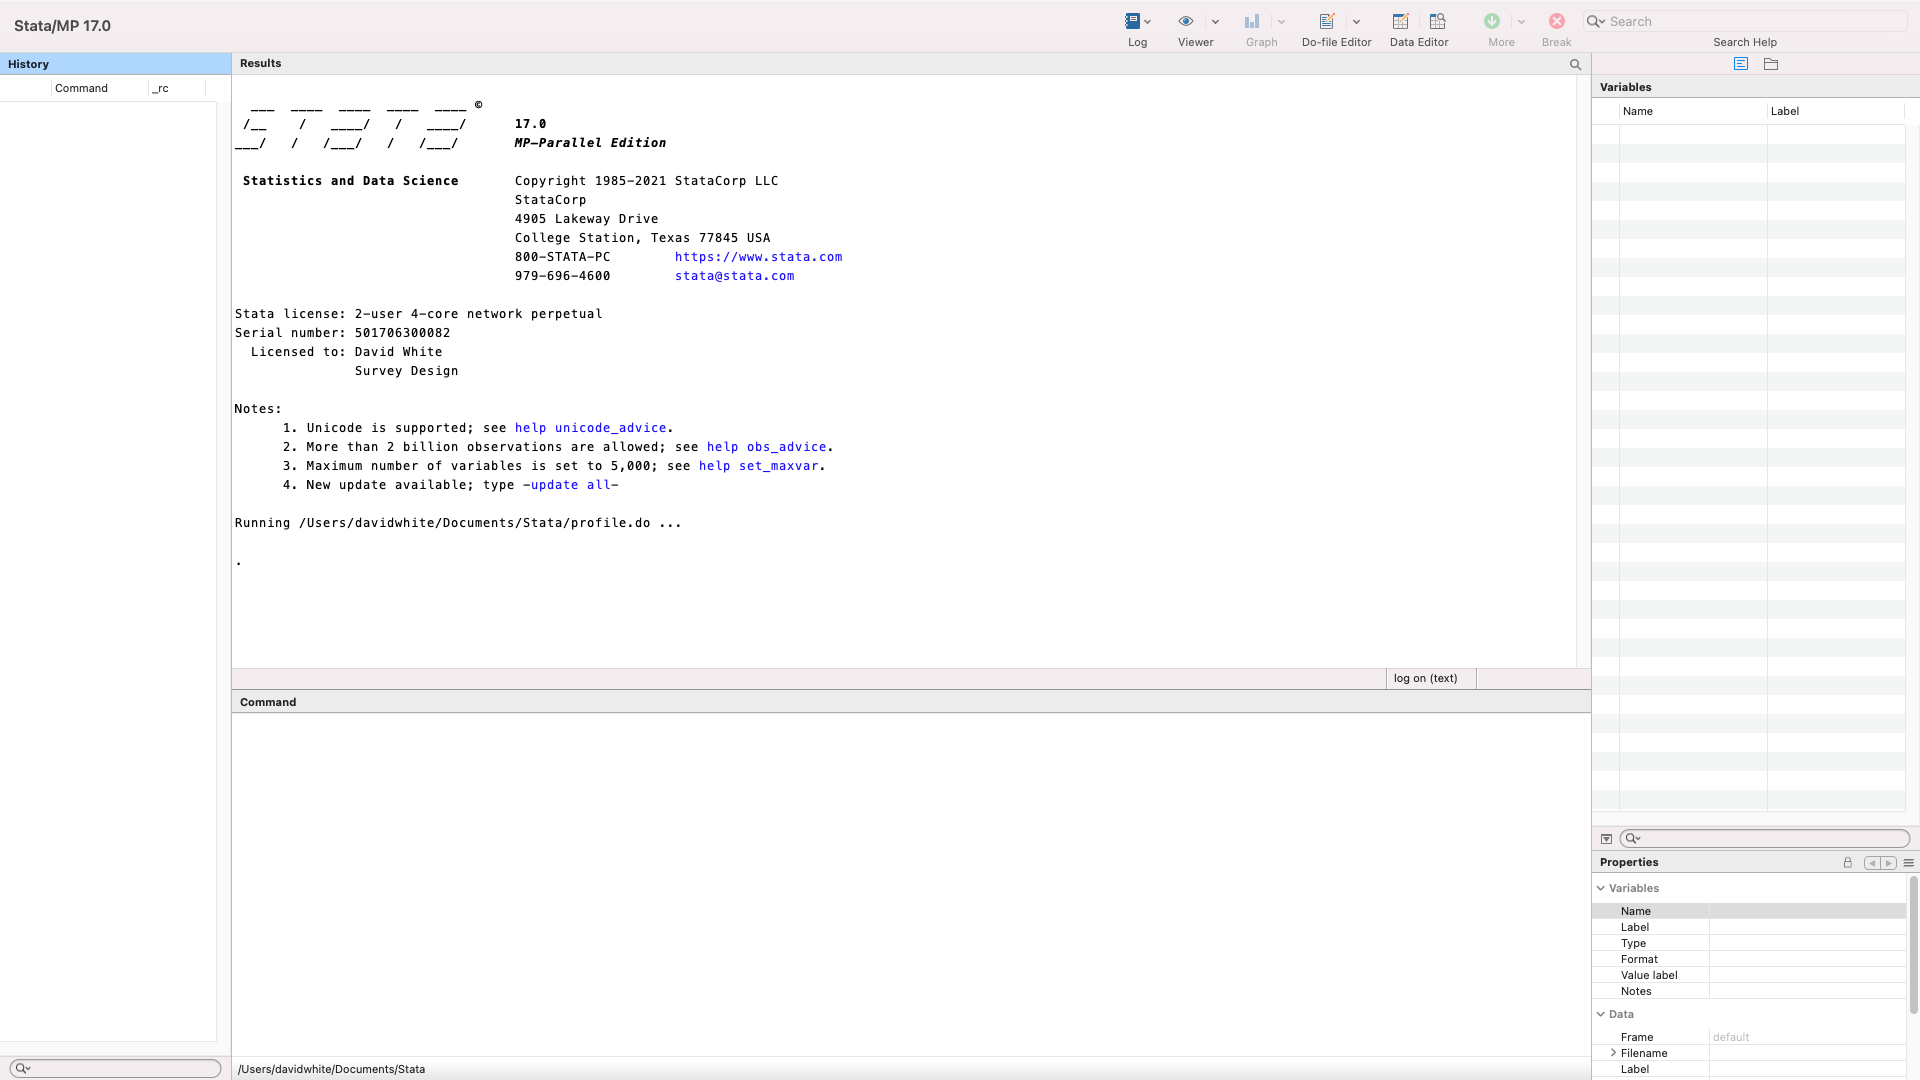This screenshot has width=1920, height=1080.
Task: Open the help unicode_advice link
Action: click(x=590, y=428)
